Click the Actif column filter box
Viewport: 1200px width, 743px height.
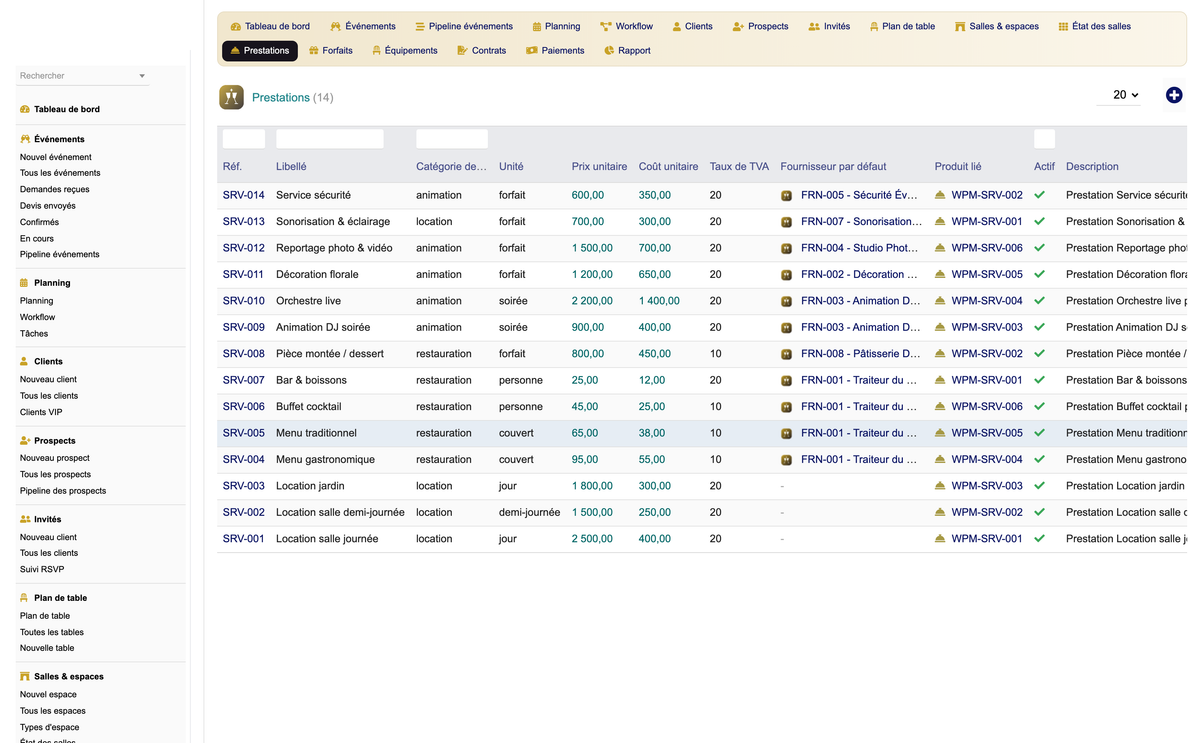point(1044,139)
